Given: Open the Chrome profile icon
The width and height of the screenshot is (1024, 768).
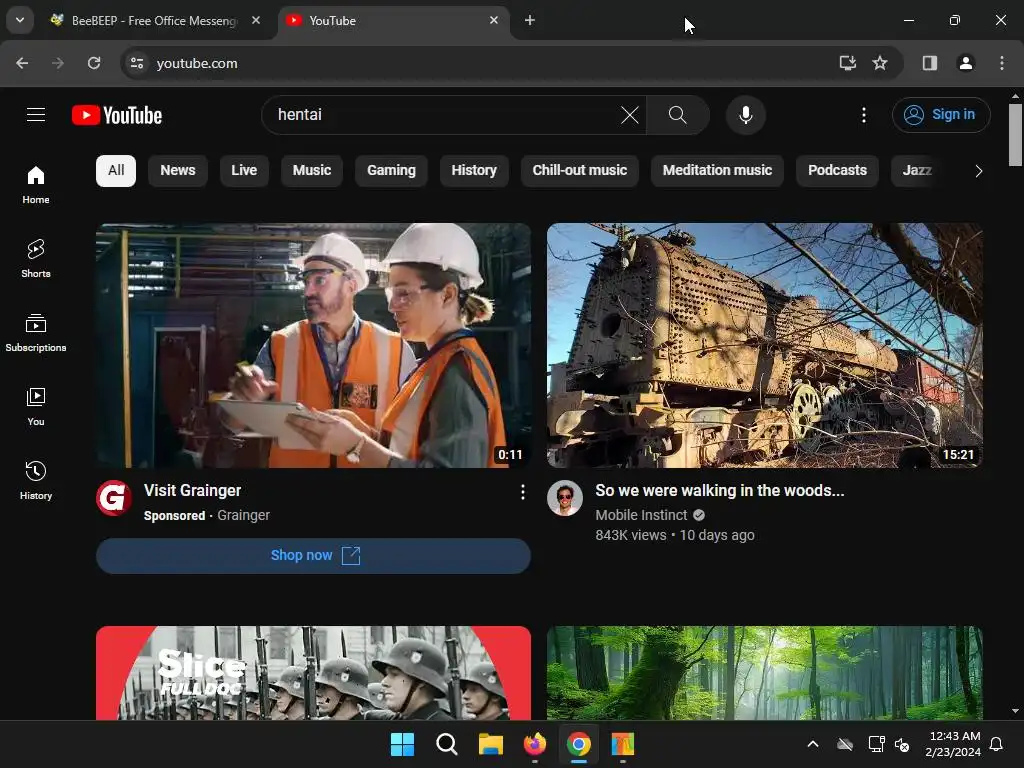Looking at the screenshot, I should click(966, 63).
